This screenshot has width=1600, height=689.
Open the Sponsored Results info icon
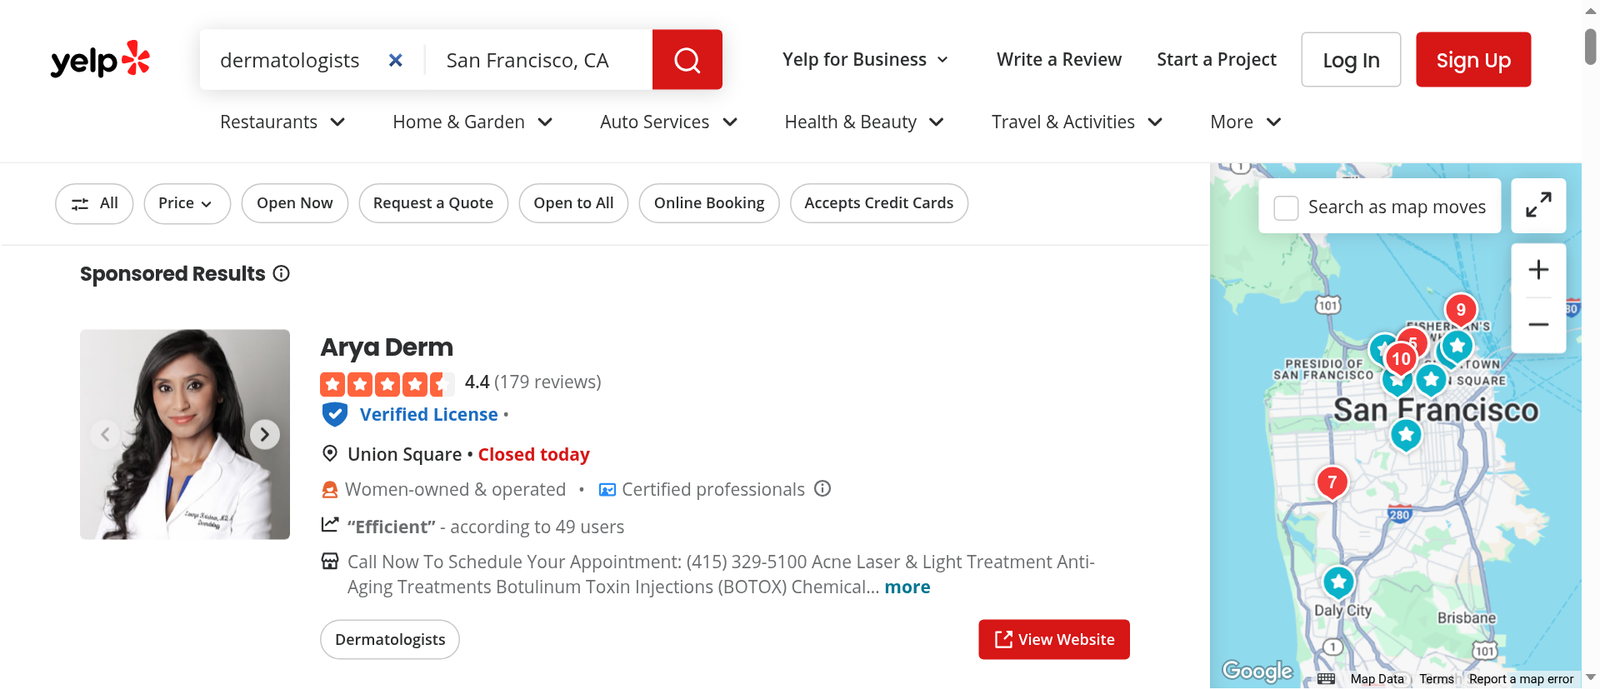(x=281, y=274)
